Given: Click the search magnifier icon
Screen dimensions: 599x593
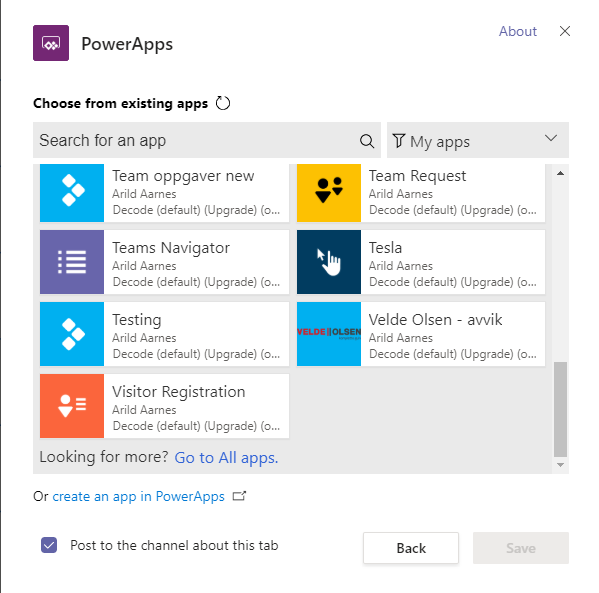Looking at the screenshot, I should point(367,141).
